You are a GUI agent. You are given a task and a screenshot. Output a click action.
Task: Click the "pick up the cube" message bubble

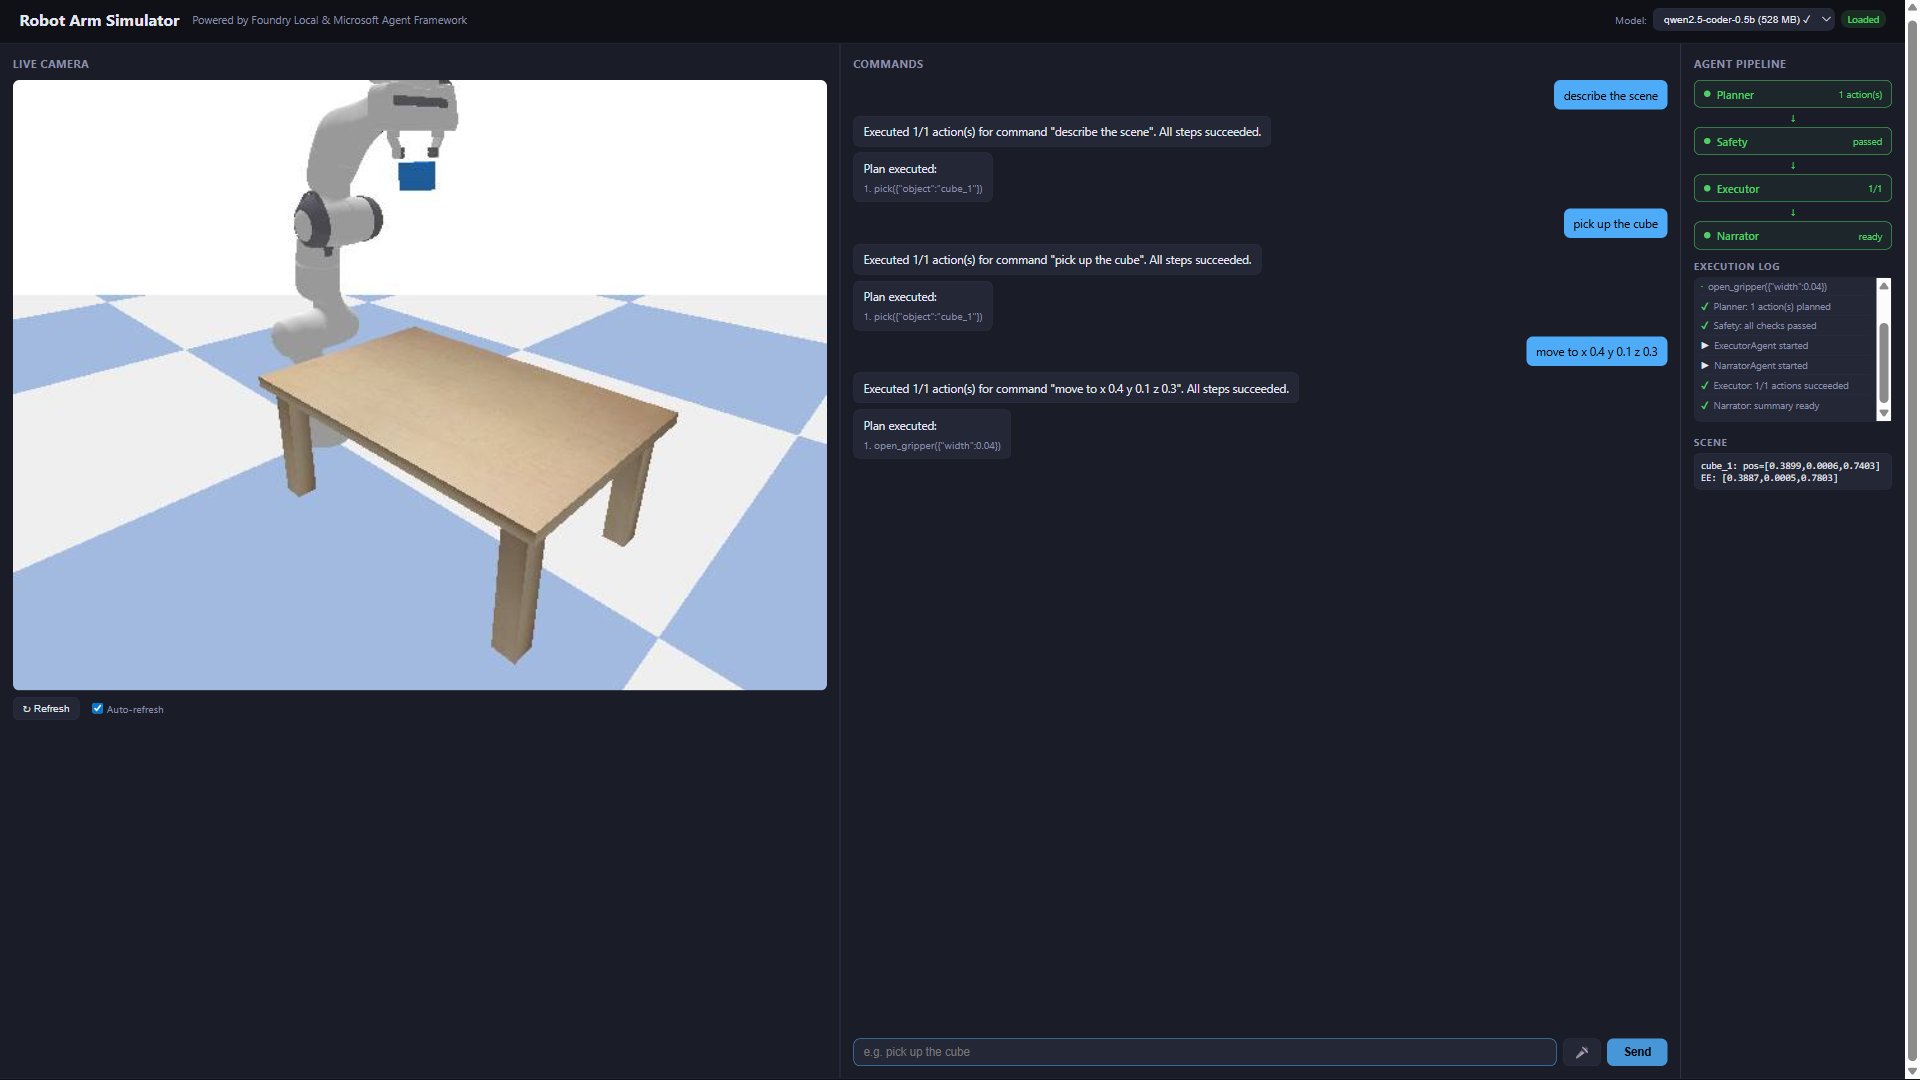pos(1615,224)
